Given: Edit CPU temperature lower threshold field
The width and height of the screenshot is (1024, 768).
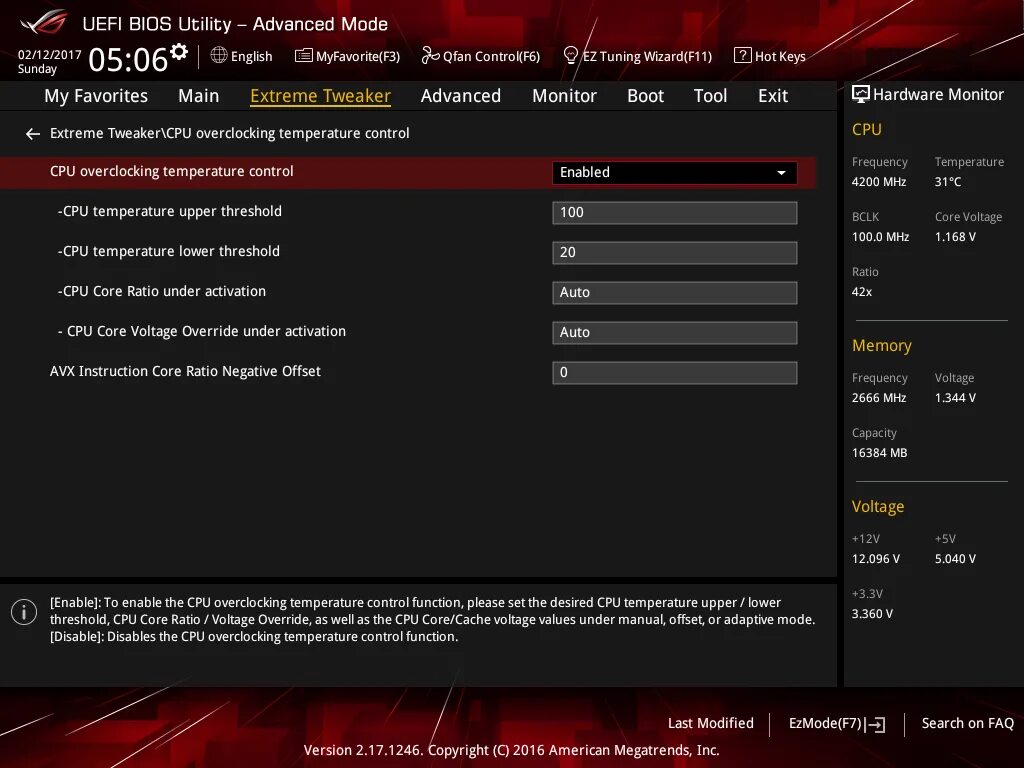Looking at the screenshot, I should coord(675,253).
